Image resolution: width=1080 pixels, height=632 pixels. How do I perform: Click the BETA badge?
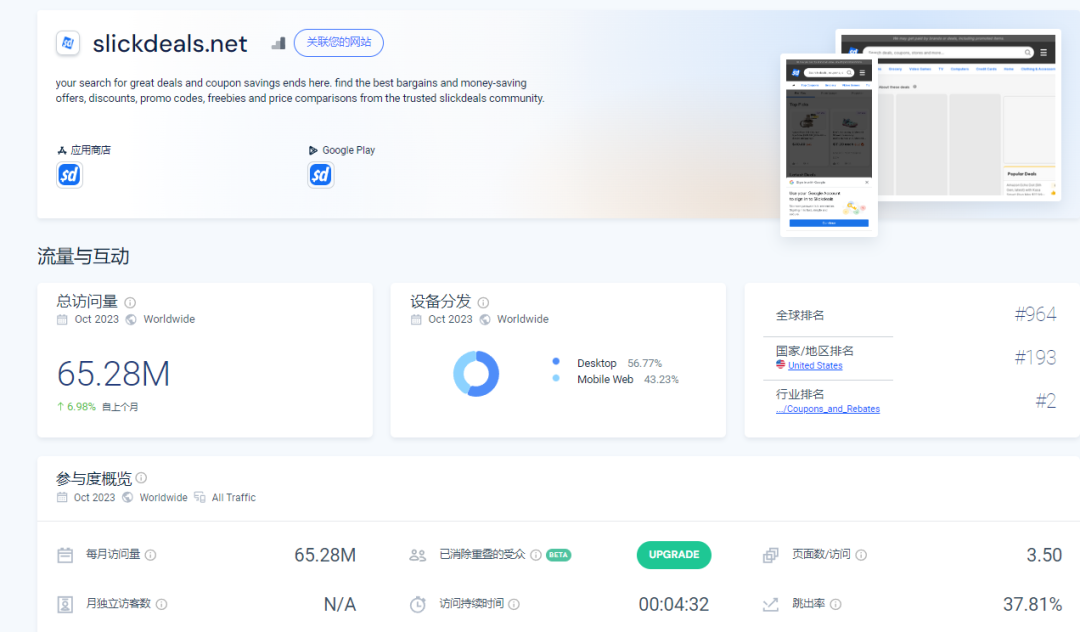[559, 555]
